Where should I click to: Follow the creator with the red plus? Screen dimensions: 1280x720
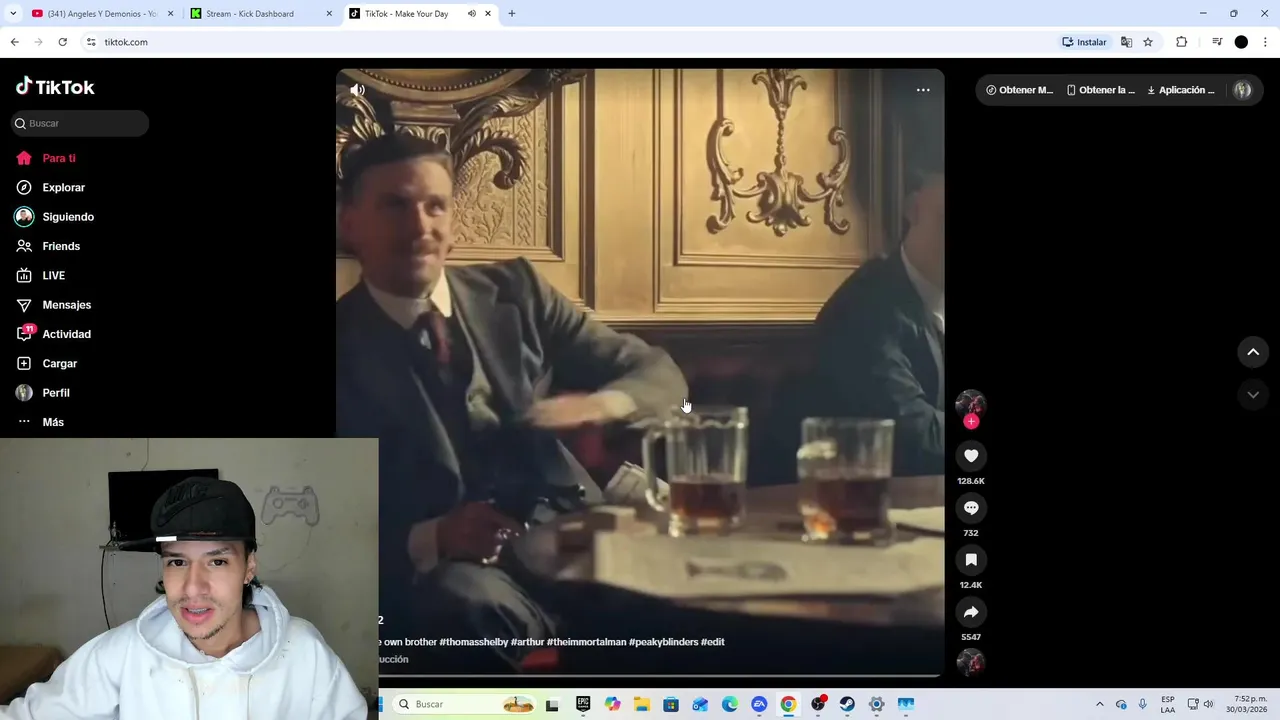click(971, 422)
